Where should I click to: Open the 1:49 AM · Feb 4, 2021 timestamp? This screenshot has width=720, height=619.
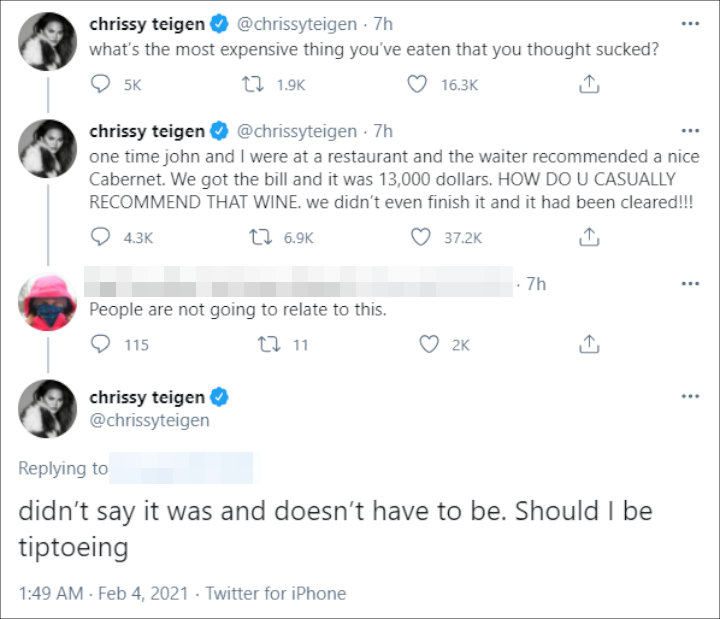click(x=103, y=593)
